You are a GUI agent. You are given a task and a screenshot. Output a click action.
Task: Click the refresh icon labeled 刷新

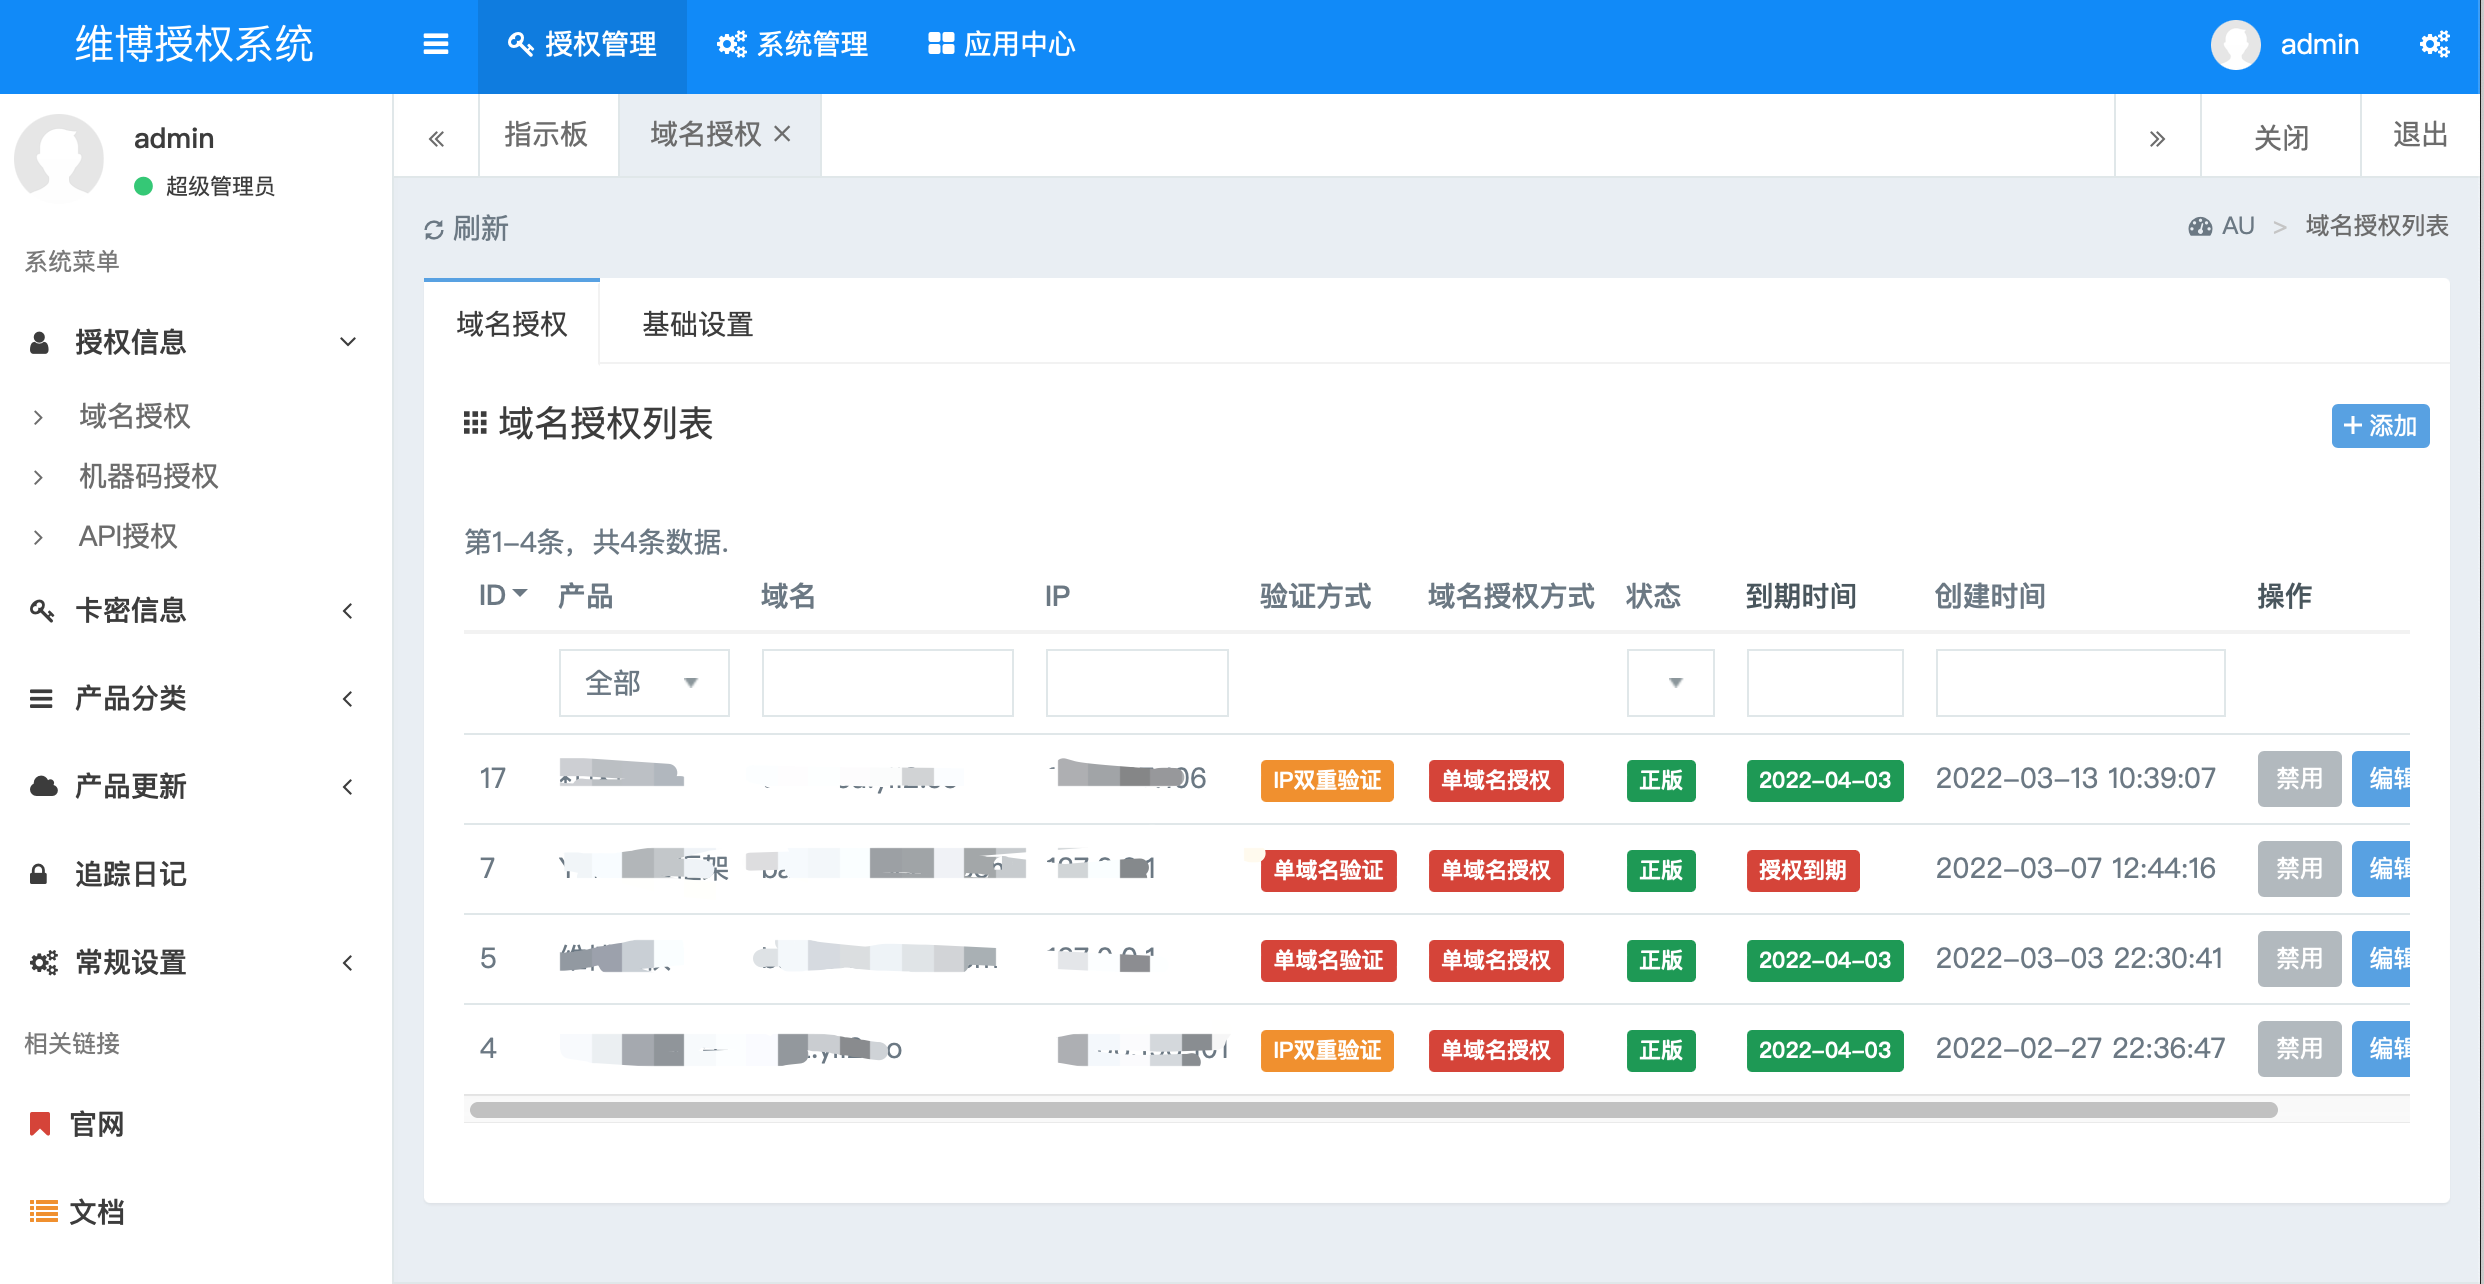click(434, 230)
